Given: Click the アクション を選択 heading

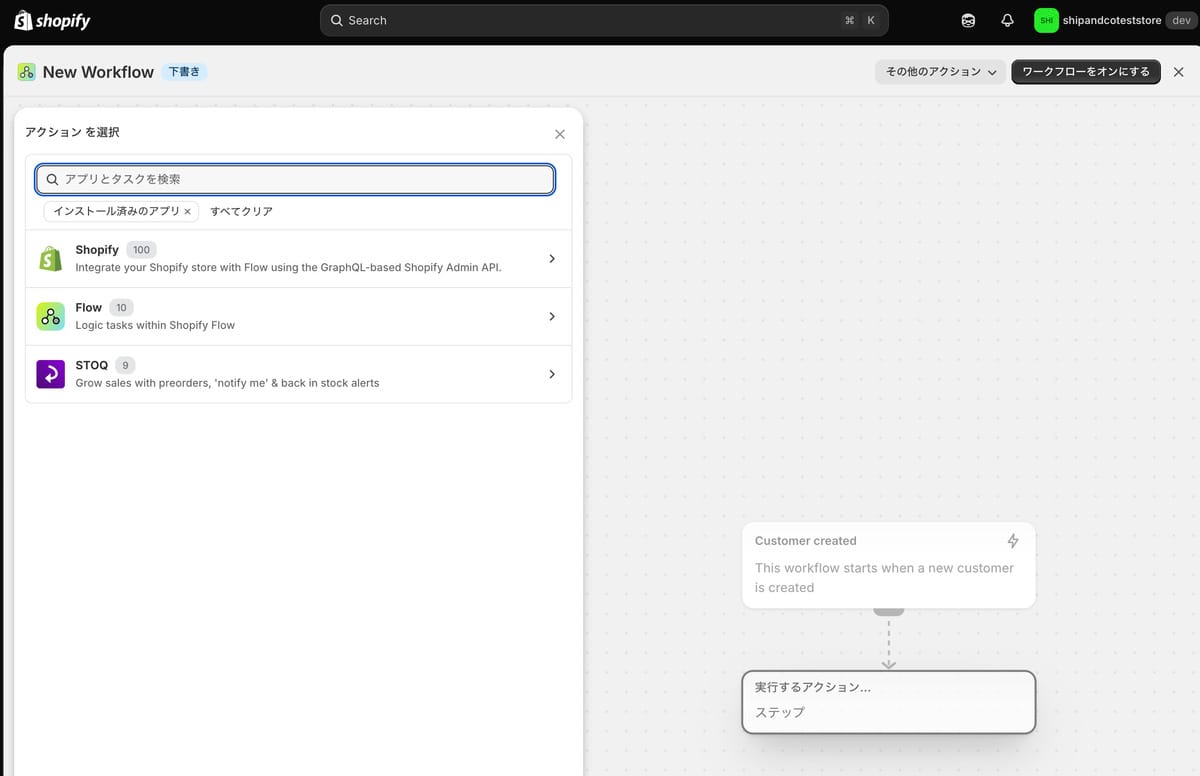Looking at the screenshot, I should (72, 132).
